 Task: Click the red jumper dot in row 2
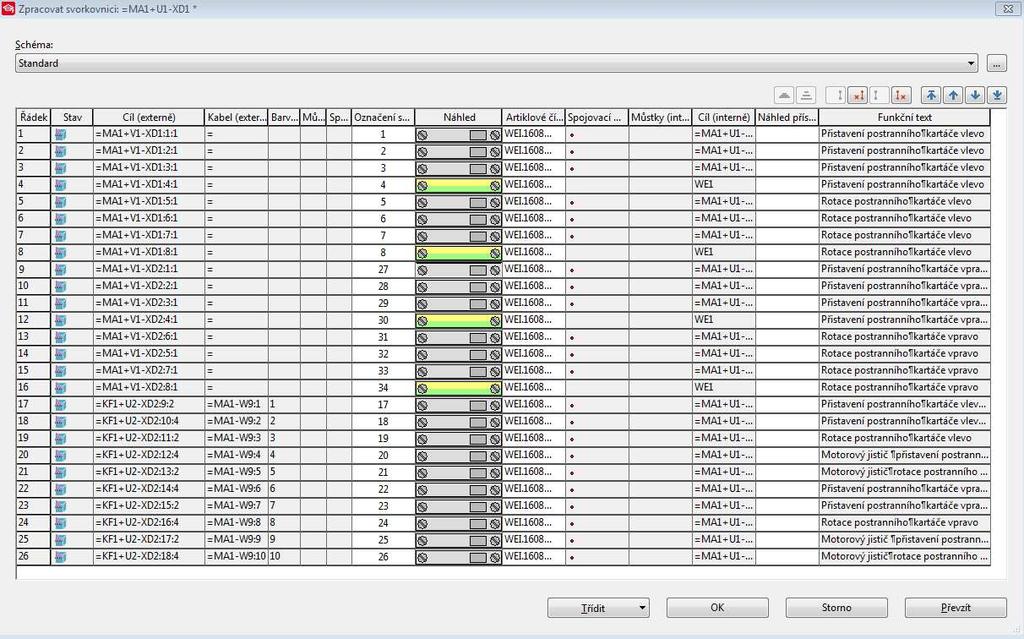[x=572, y=152]
